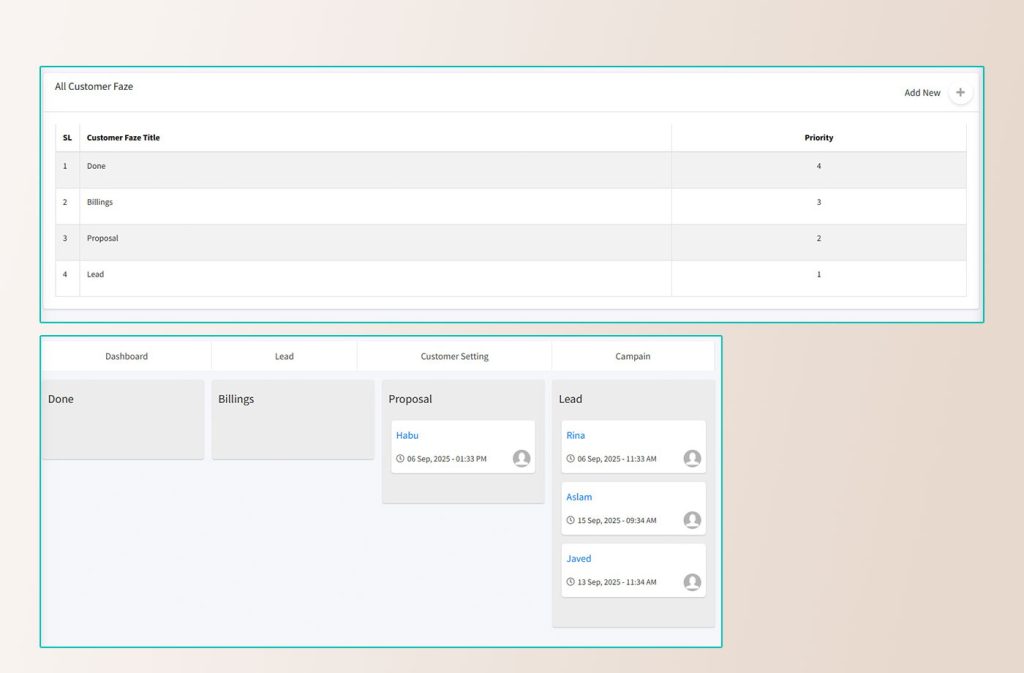Open the Aslam lead link
This screenshot has height=673, width=1024.
579,497
